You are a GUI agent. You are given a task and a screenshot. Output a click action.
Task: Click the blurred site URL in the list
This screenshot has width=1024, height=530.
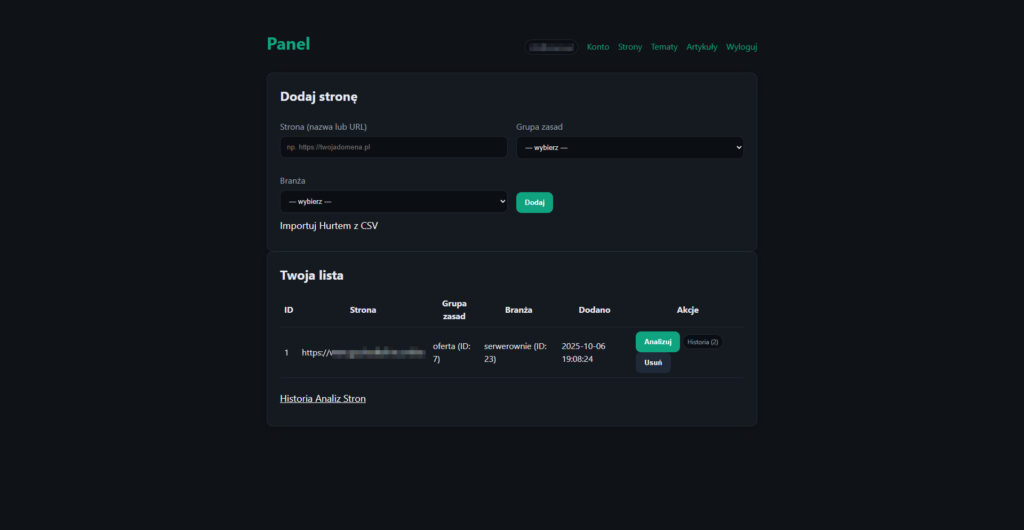[363, 353]
